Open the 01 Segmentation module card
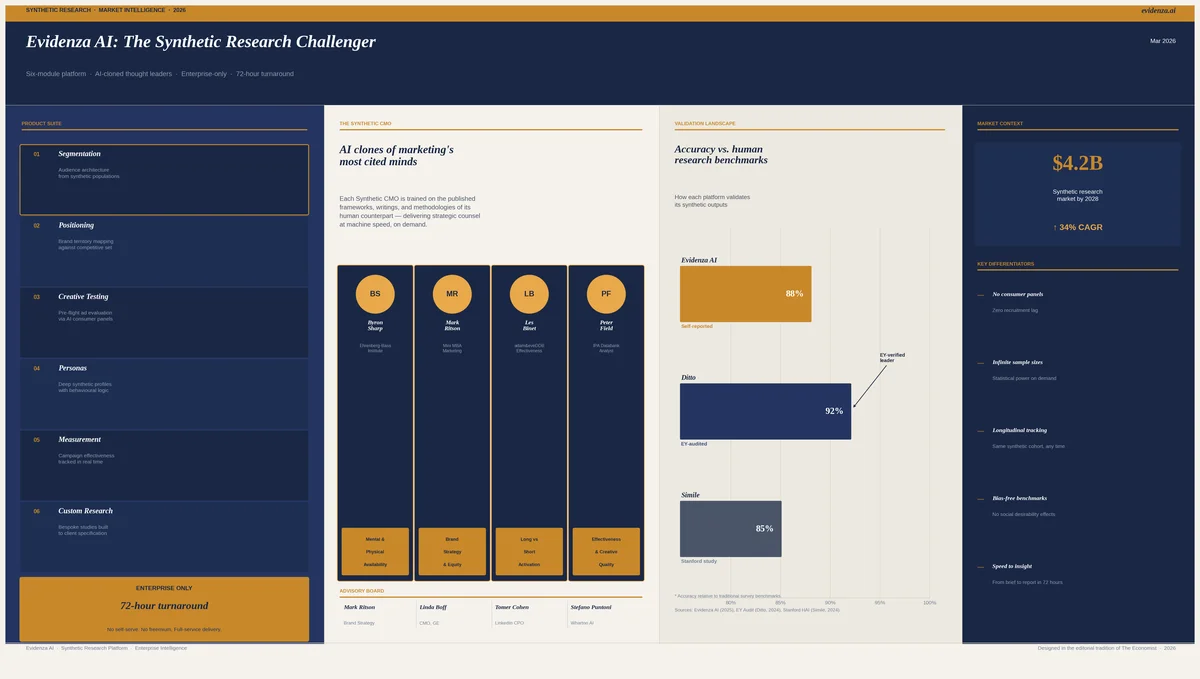The width and height of the screenshot is (1200, 679). pos(164,180)
